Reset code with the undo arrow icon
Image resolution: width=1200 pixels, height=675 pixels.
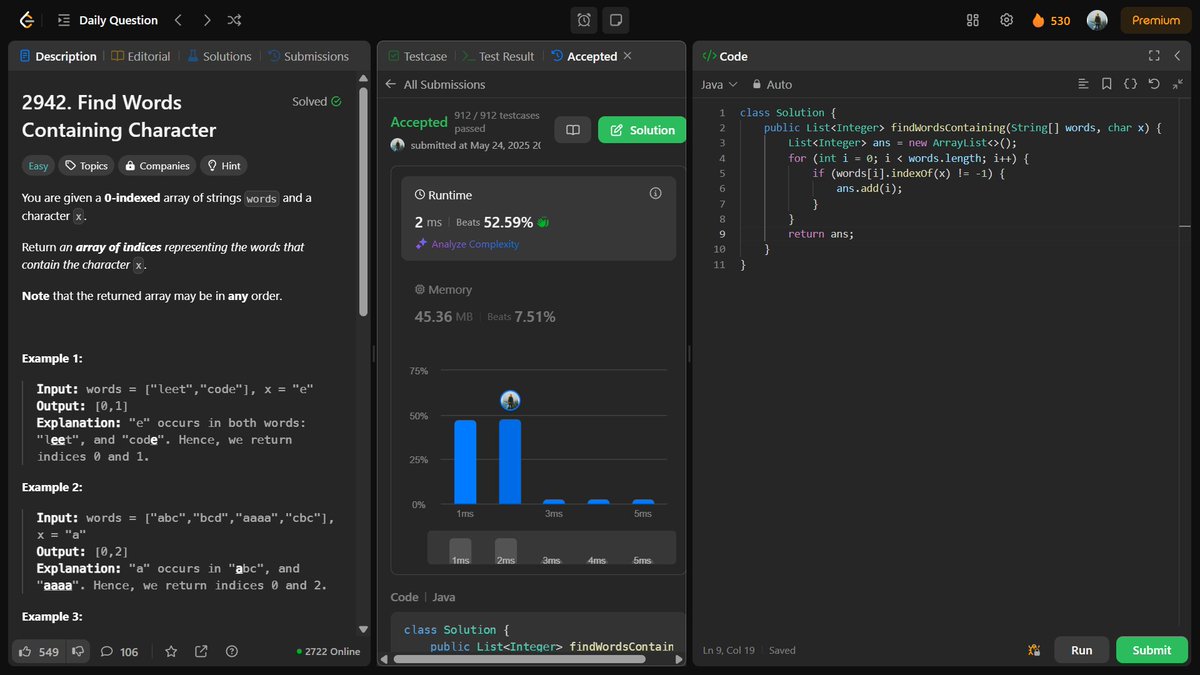point(1154,85)
